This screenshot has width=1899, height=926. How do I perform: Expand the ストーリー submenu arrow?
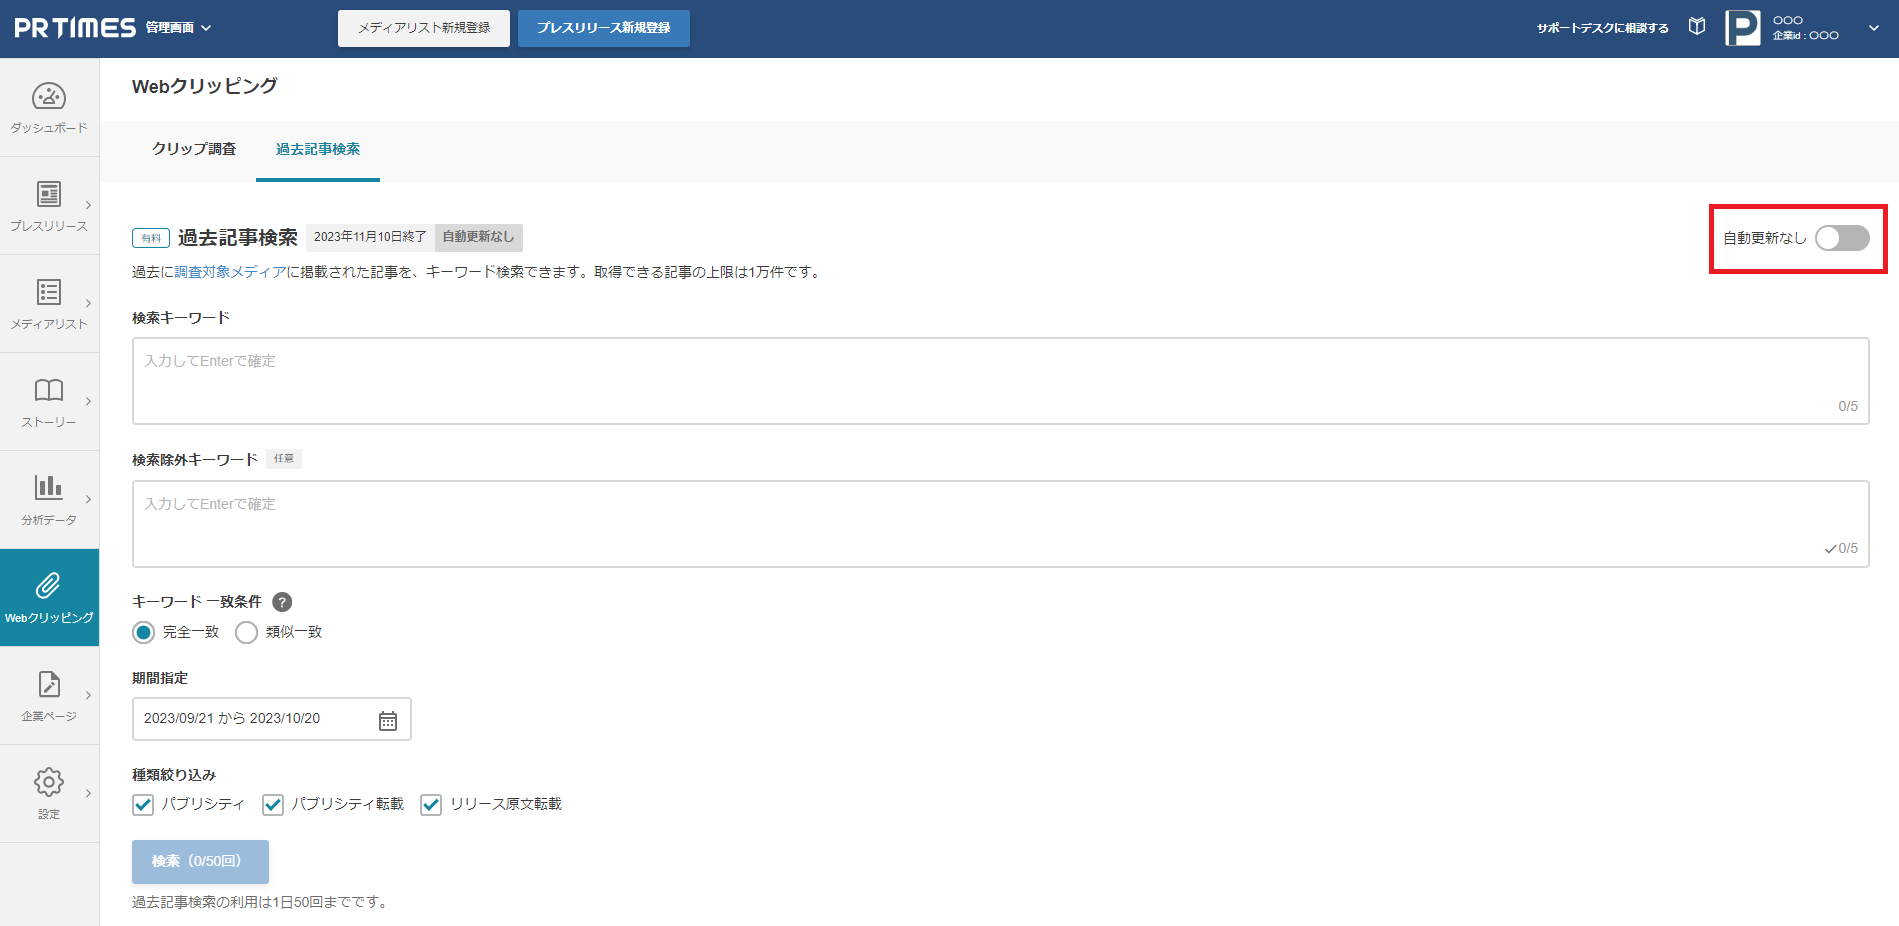(88, 401)
